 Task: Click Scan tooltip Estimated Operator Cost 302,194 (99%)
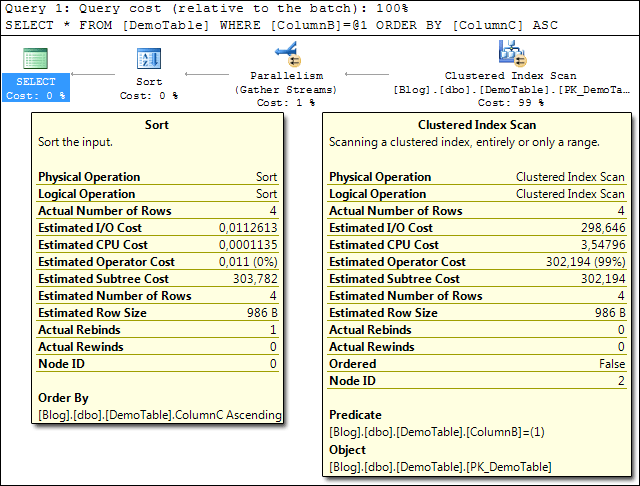477,262
